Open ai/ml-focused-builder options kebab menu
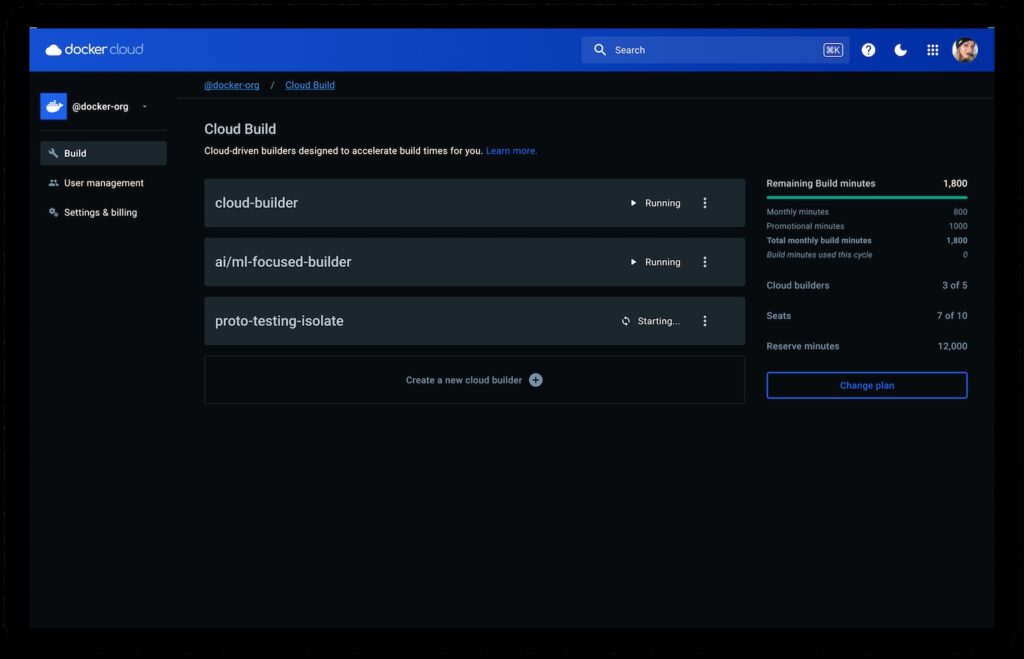Screen dimensions: 1024x659 pyautogui.click(x=705, y=262)
